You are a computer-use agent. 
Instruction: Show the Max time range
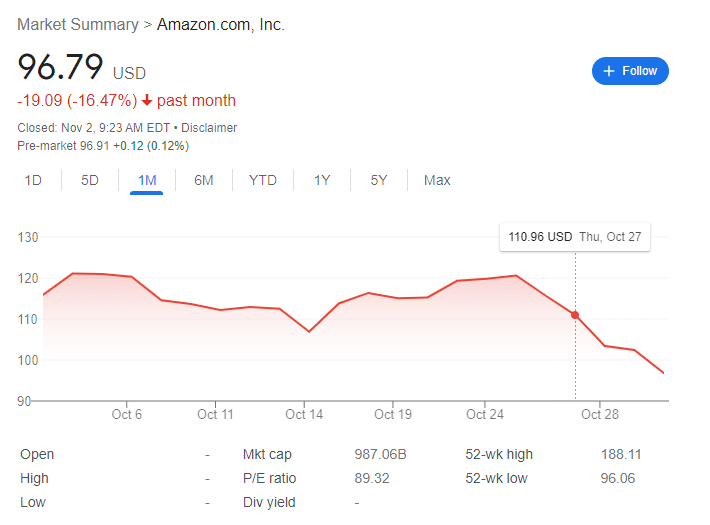pos(437,180)
